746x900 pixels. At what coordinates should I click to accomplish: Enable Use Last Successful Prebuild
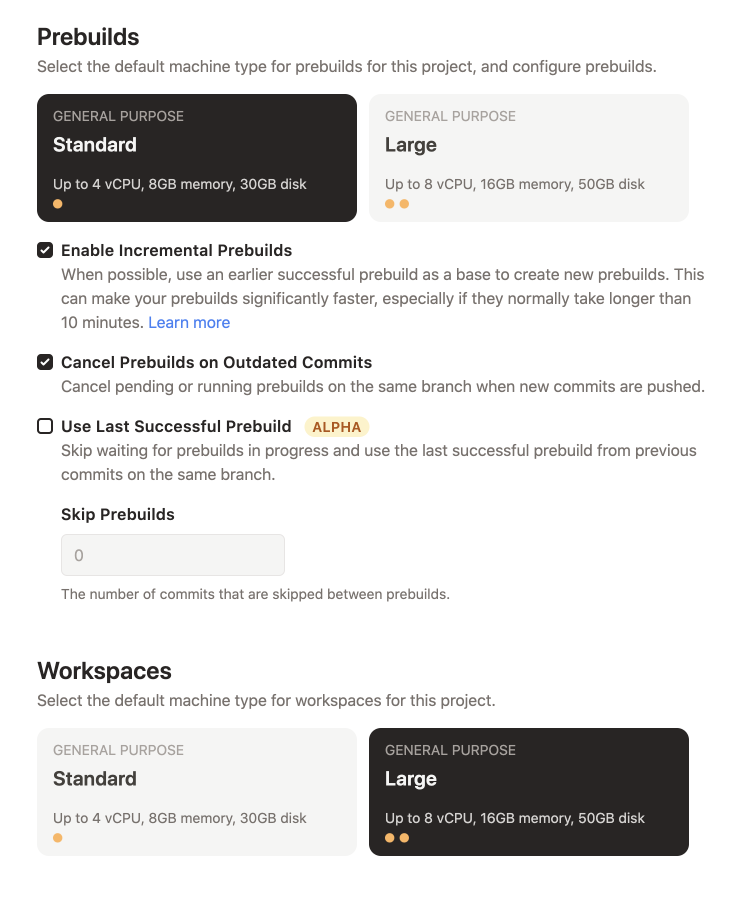44,426
